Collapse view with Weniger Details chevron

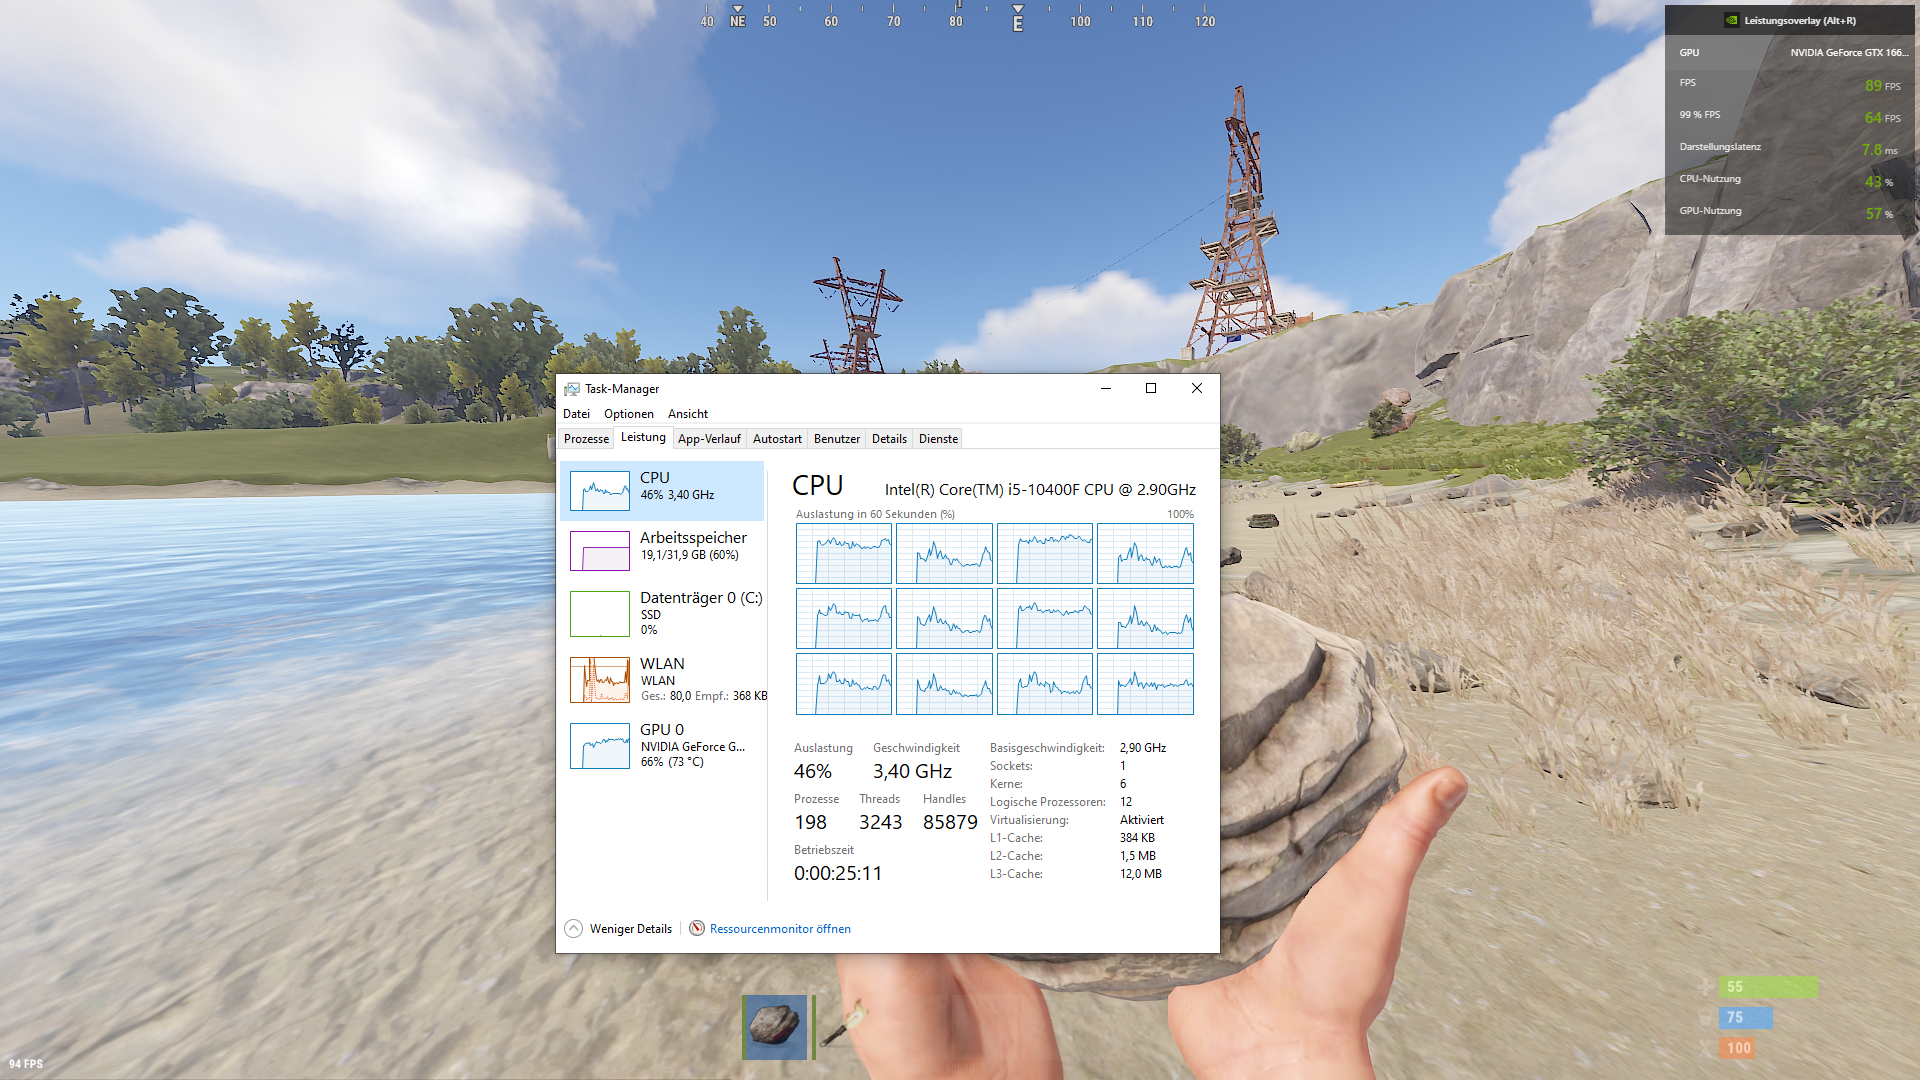point(574,928)
